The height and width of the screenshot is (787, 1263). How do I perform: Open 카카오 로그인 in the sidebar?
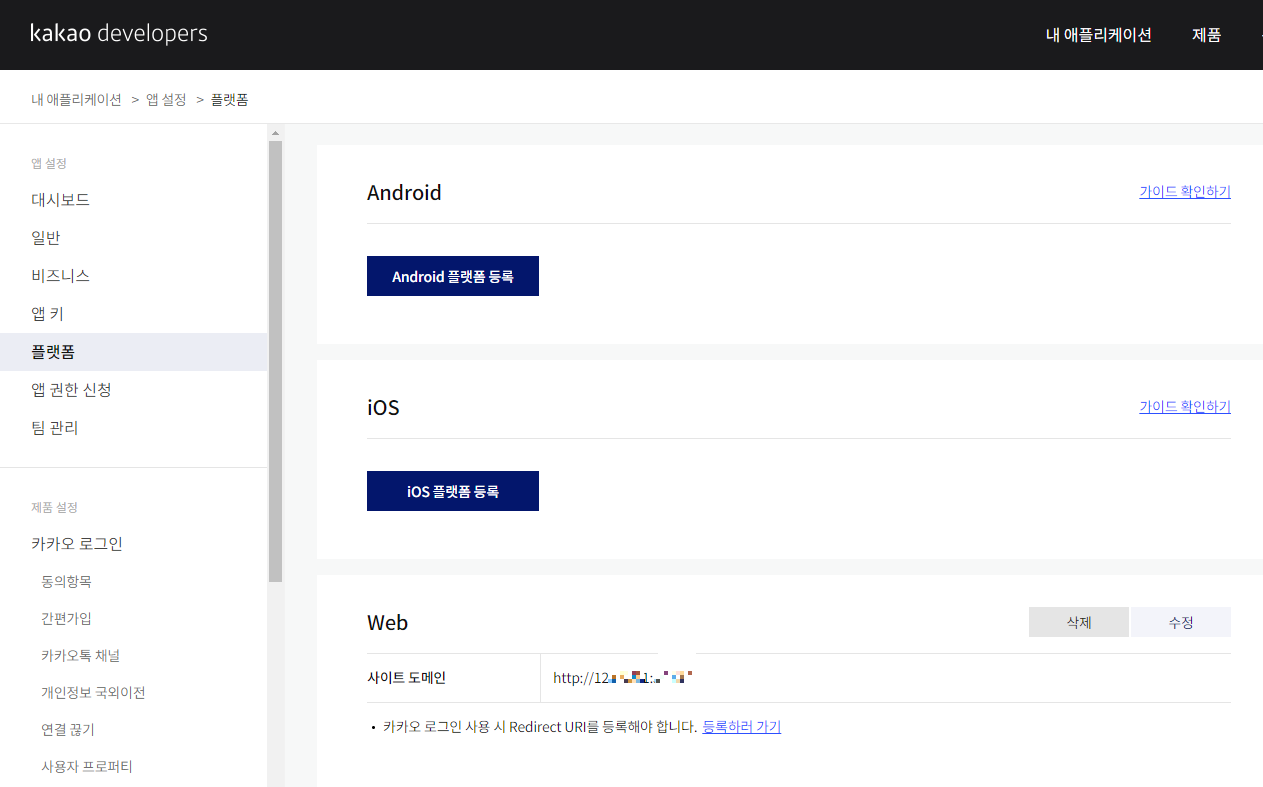77,544
